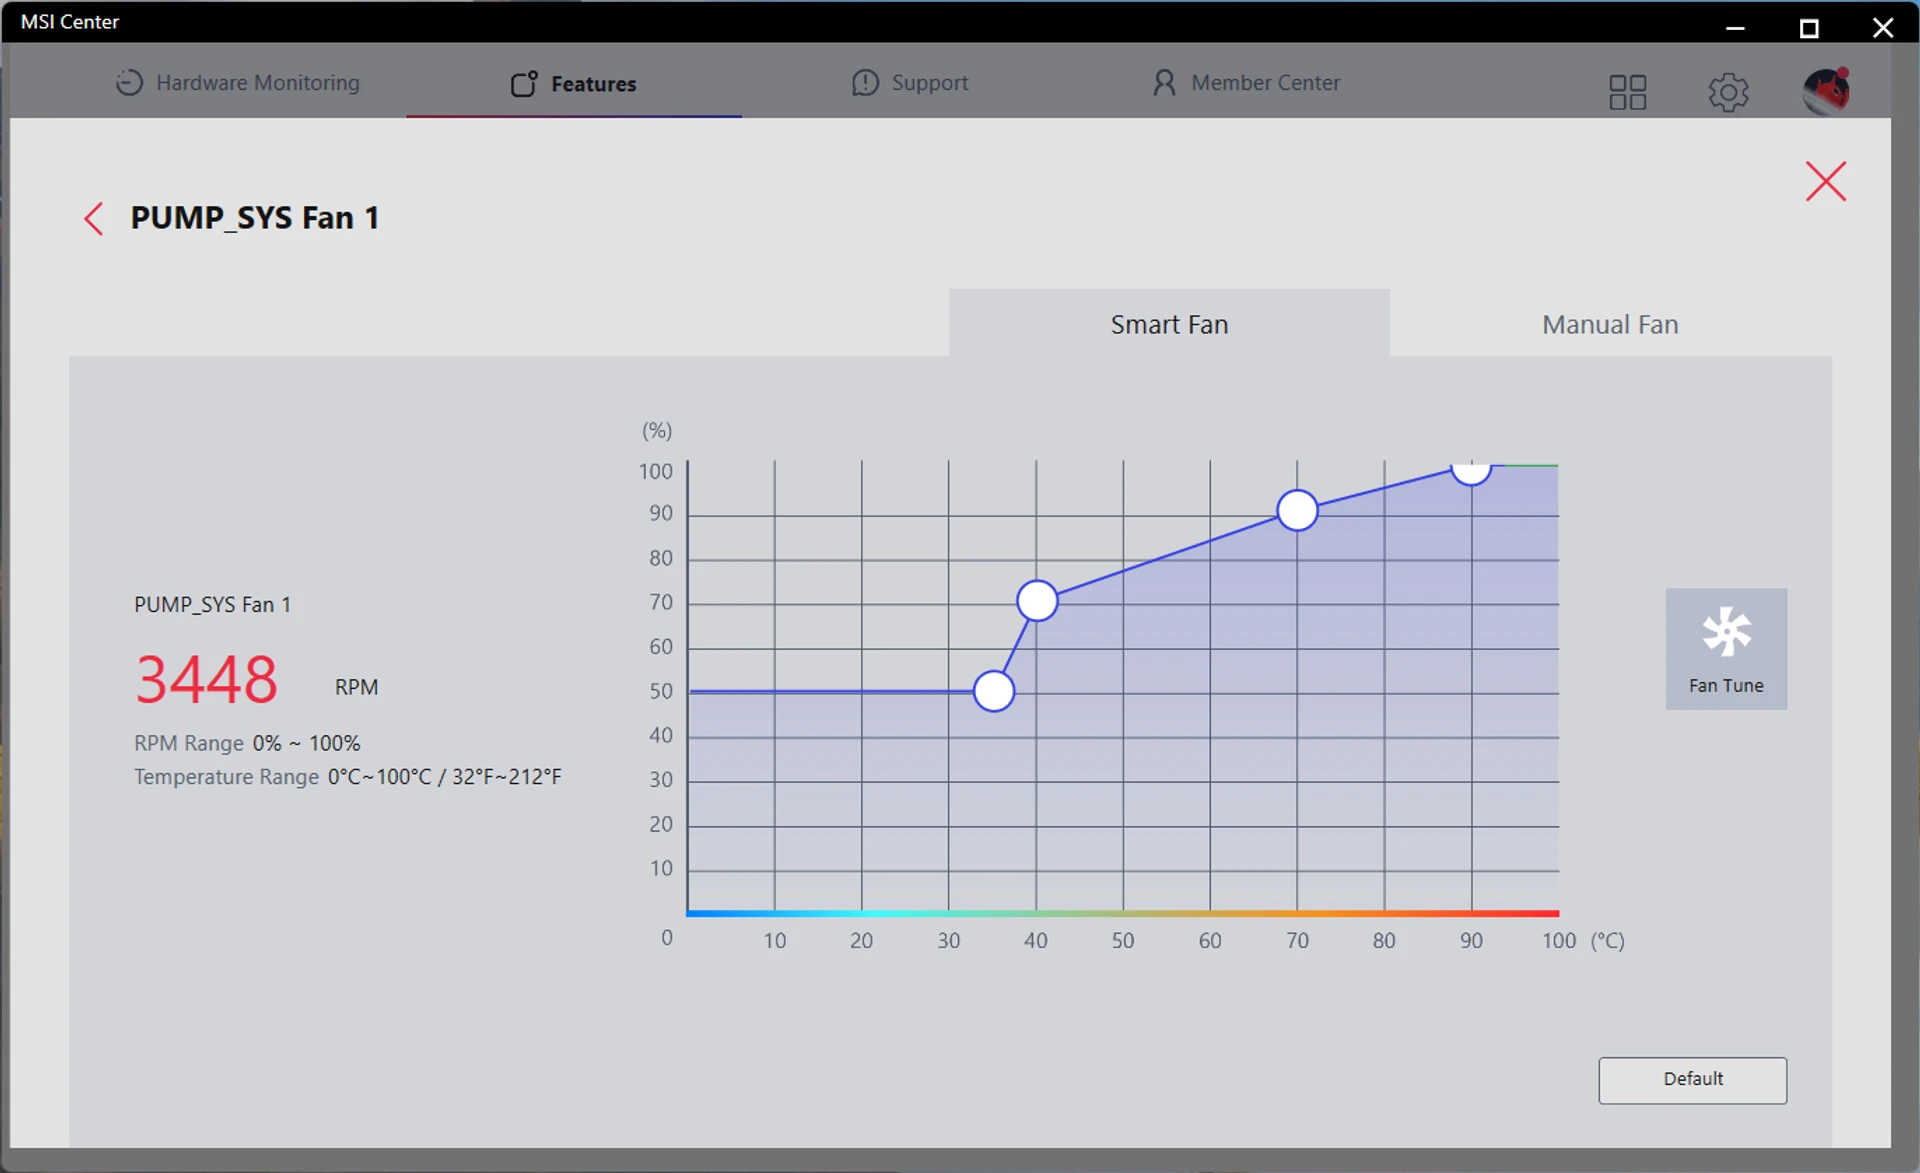Click the Member Center person icon
The width and height of the screenshot is (1920, 1173).
point(1164,83)
